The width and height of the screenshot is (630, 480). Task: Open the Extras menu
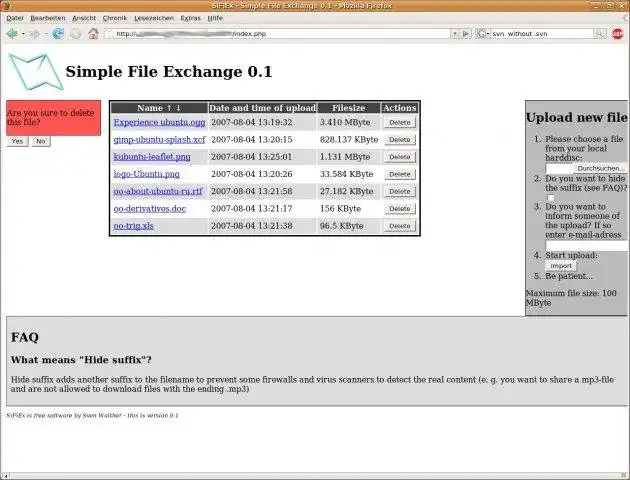(x=190, y=18)
